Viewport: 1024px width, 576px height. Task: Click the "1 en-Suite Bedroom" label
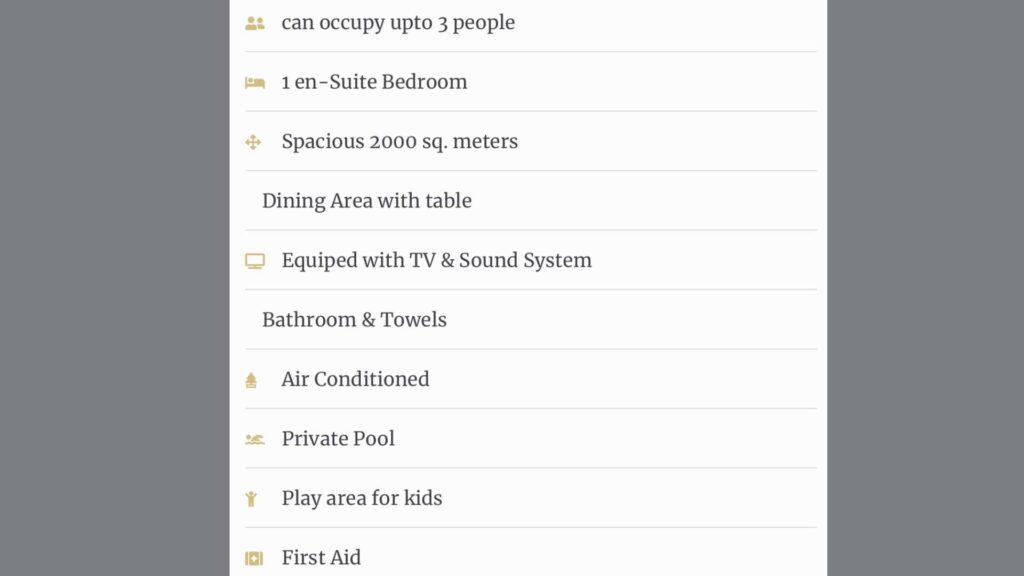click(x=374, y=82)
